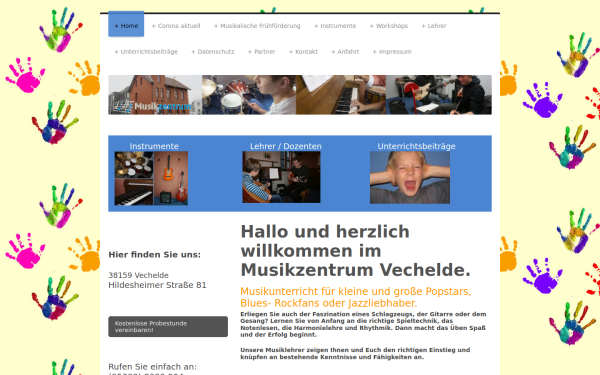
Task: Click the paragraph starting 'Unsere Musiklehrer zeigen Ihnen'
Action: point(355,354)
